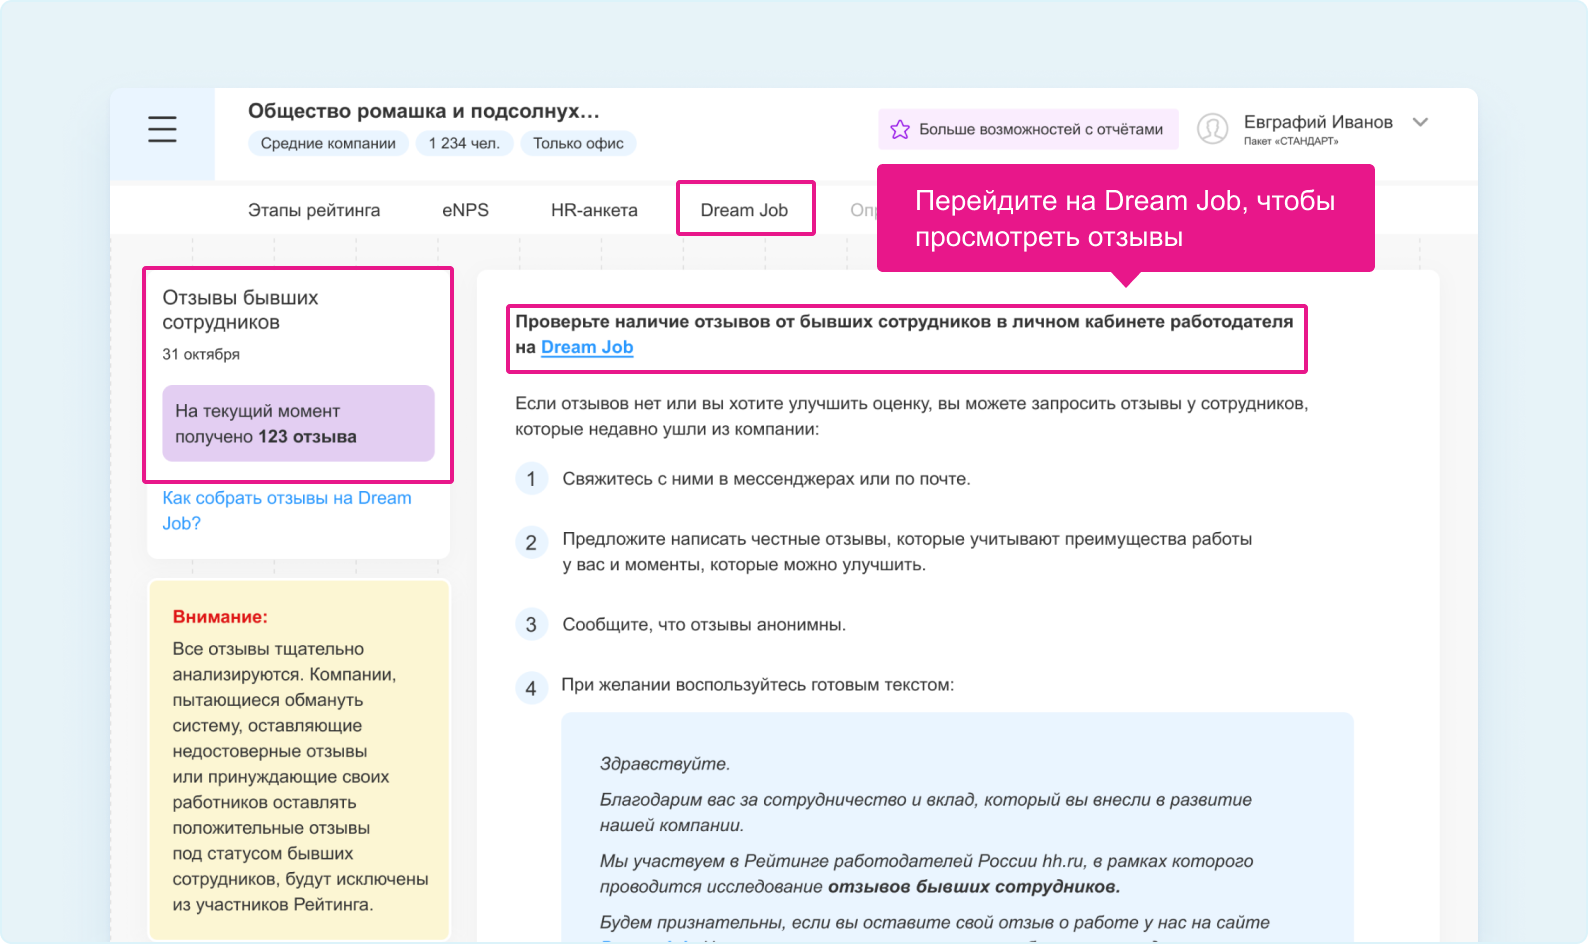Viewport: 1588px width, 944px height.
Task: Follow the Dream Job hyperlink in heading
Action: point(587,347)
